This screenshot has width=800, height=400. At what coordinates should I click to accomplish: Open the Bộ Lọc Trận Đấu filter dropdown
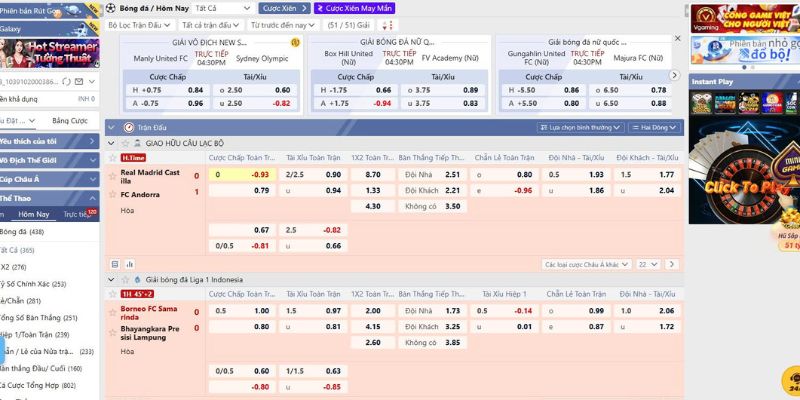click(140, 25)
